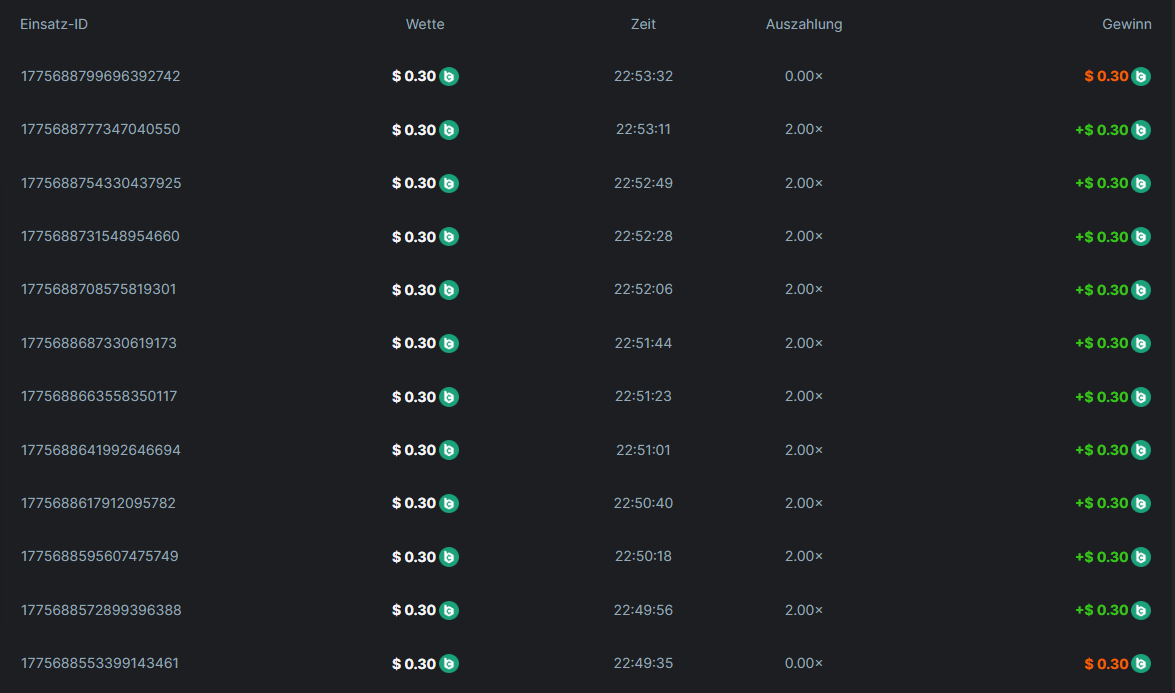Image resolution: width=1175 pixels, height=693 pixels.
Task: Click the Wette column header
Action: (x=425, y=24)
